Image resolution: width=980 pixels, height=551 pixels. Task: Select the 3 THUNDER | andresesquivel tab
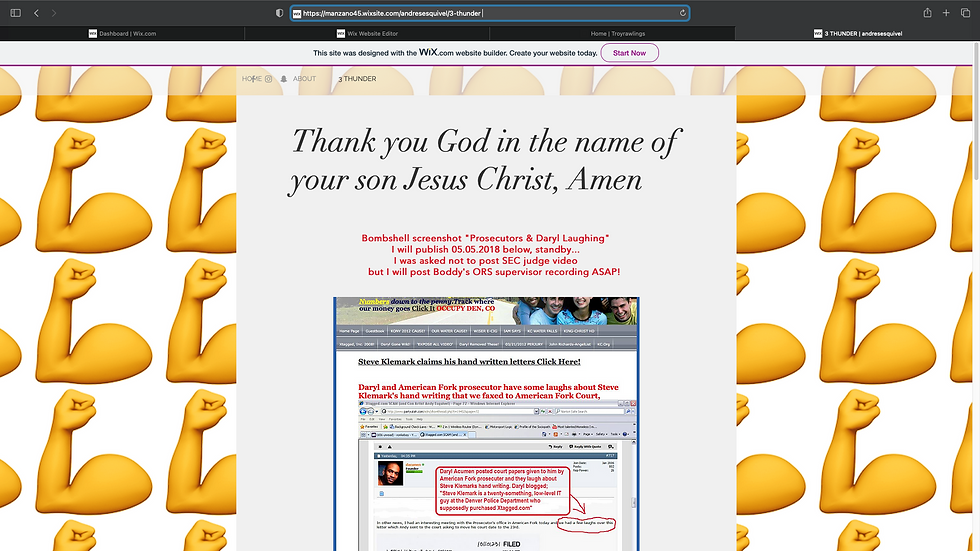click(858, 34)
